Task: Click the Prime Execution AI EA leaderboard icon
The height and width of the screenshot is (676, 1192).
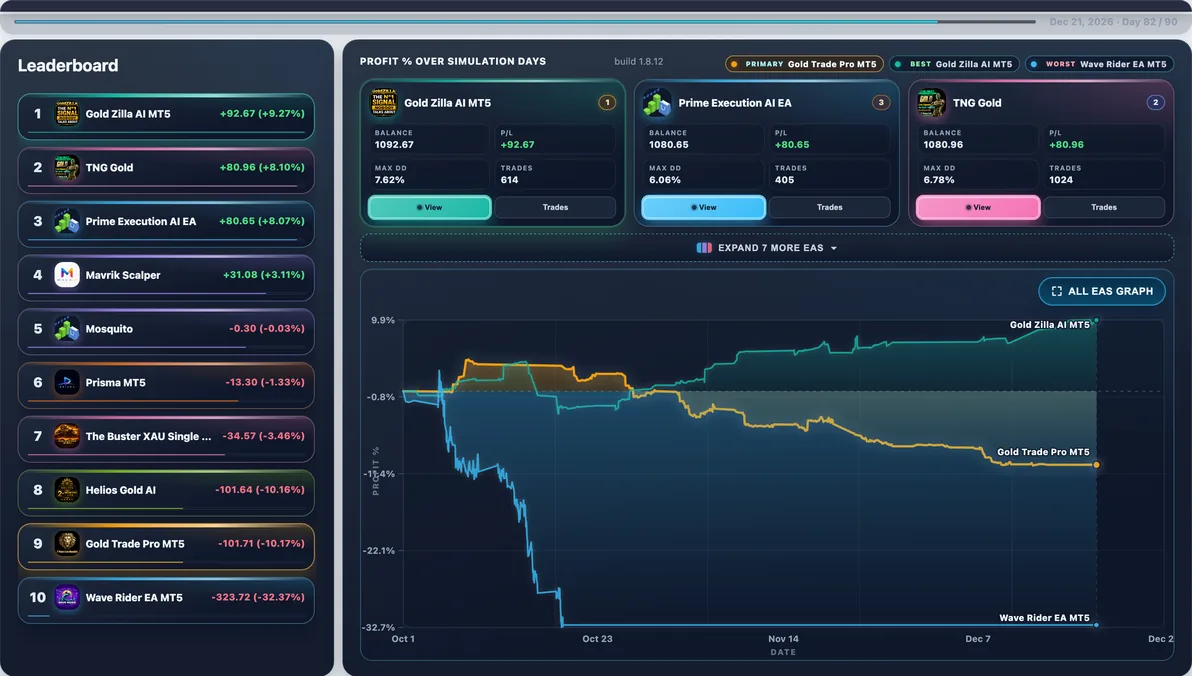Action: [66, 221]
